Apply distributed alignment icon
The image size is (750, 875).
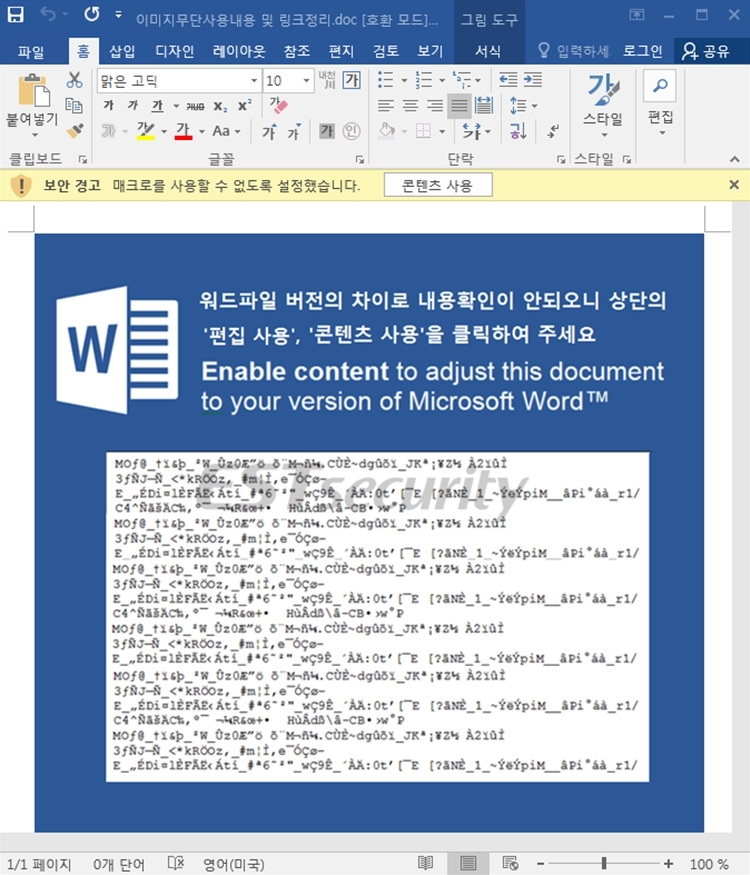(484, 105)
